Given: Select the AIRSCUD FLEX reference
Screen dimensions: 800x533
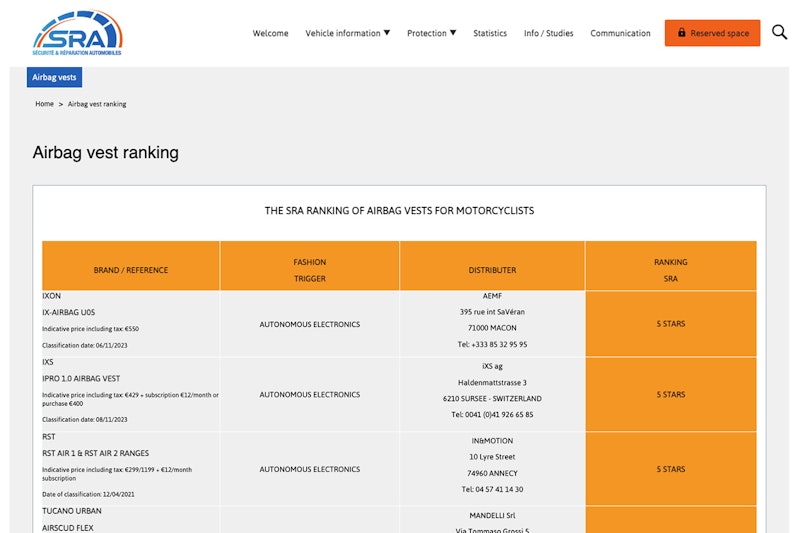Looking at the screenshot, I should 68,528.
